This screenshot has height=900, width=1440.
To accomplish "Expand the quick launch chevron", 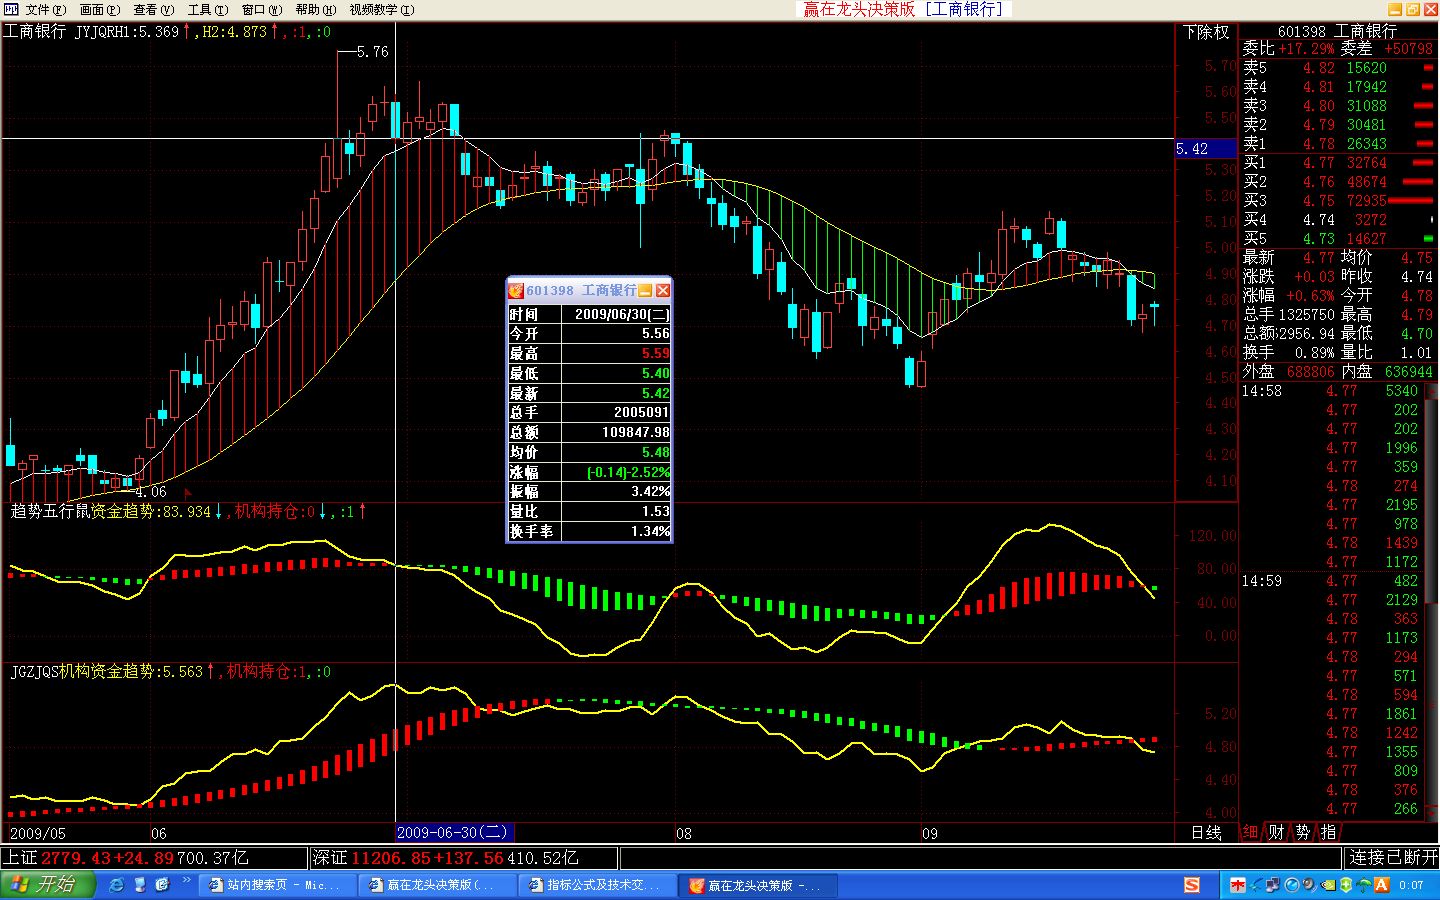I will click(x=186, y=880).
